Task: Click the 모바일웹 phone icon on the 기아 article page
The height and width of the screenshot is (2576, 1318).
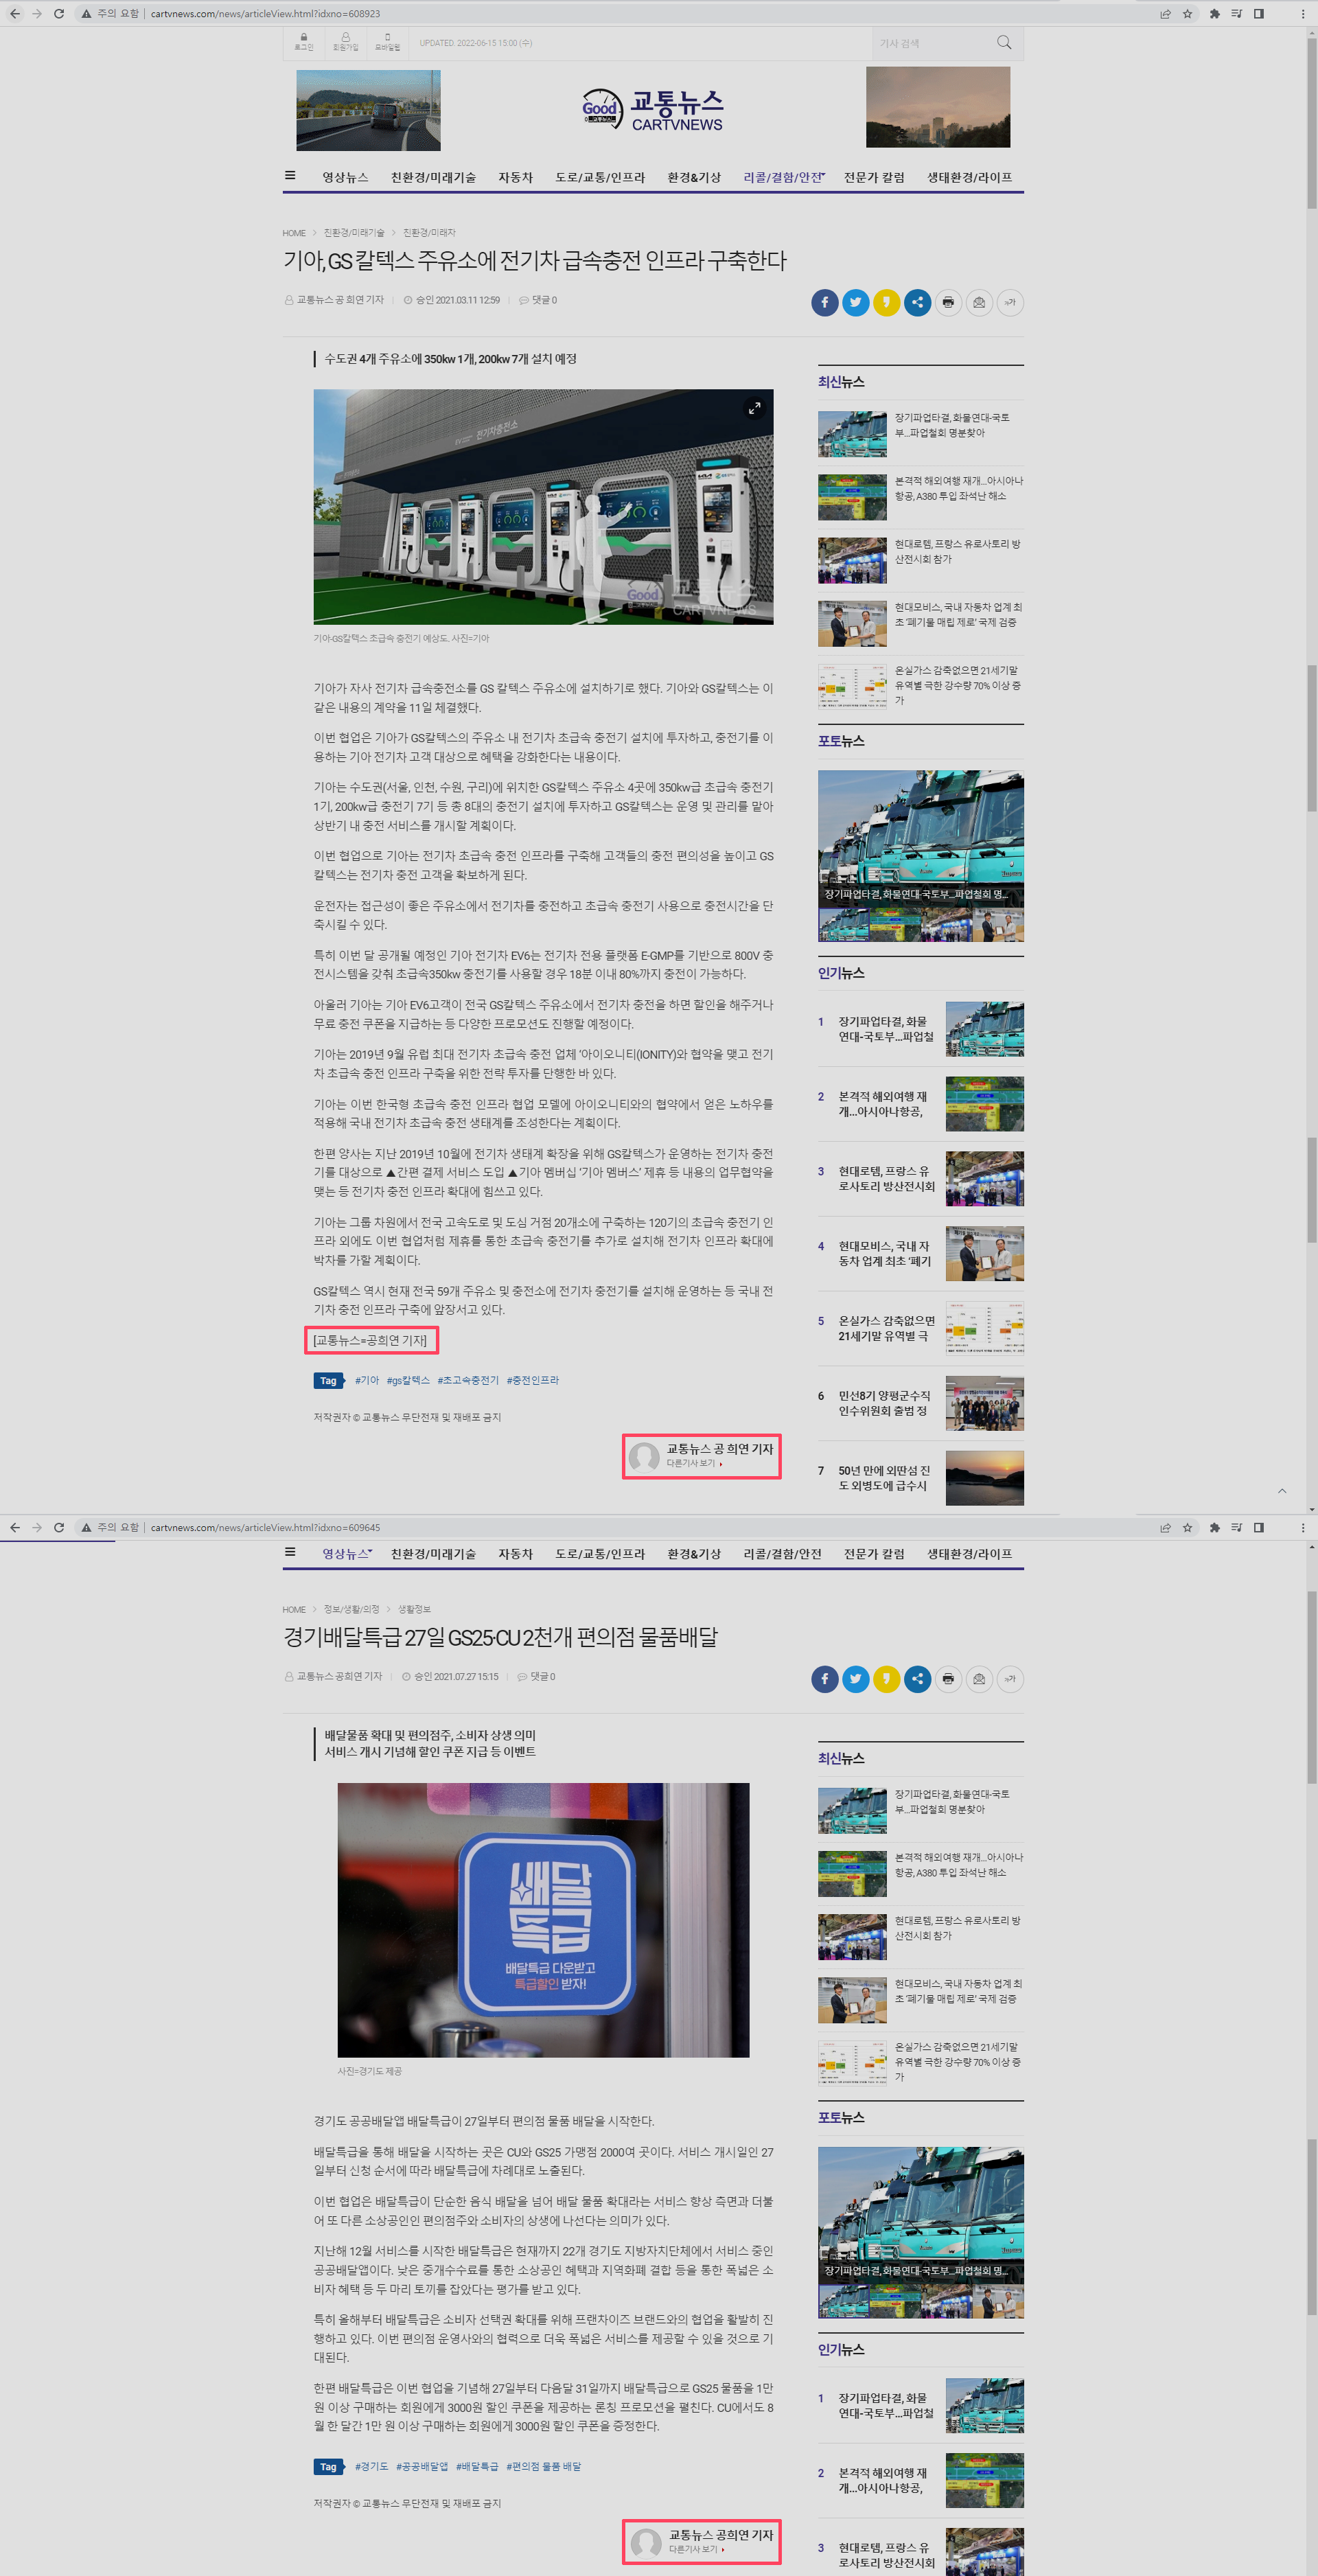Action: [x=387, y=41]
